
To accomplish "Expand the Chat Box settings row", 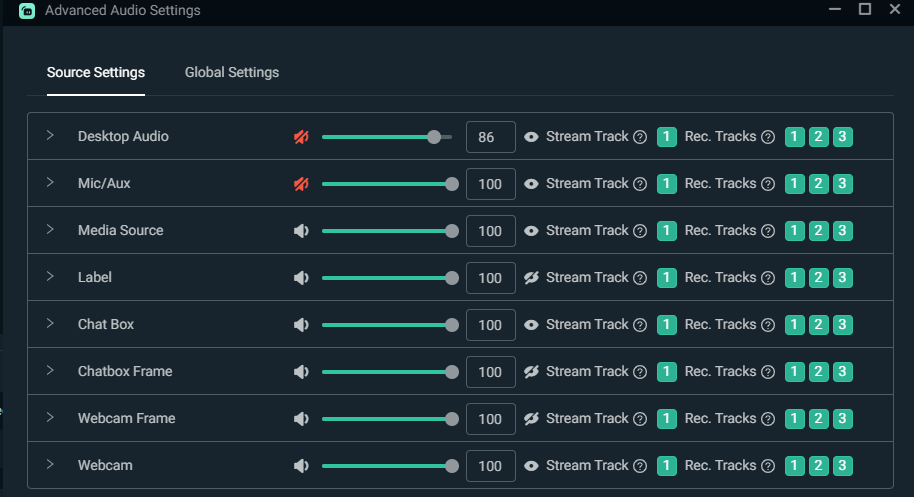I will tap(50, 324).
